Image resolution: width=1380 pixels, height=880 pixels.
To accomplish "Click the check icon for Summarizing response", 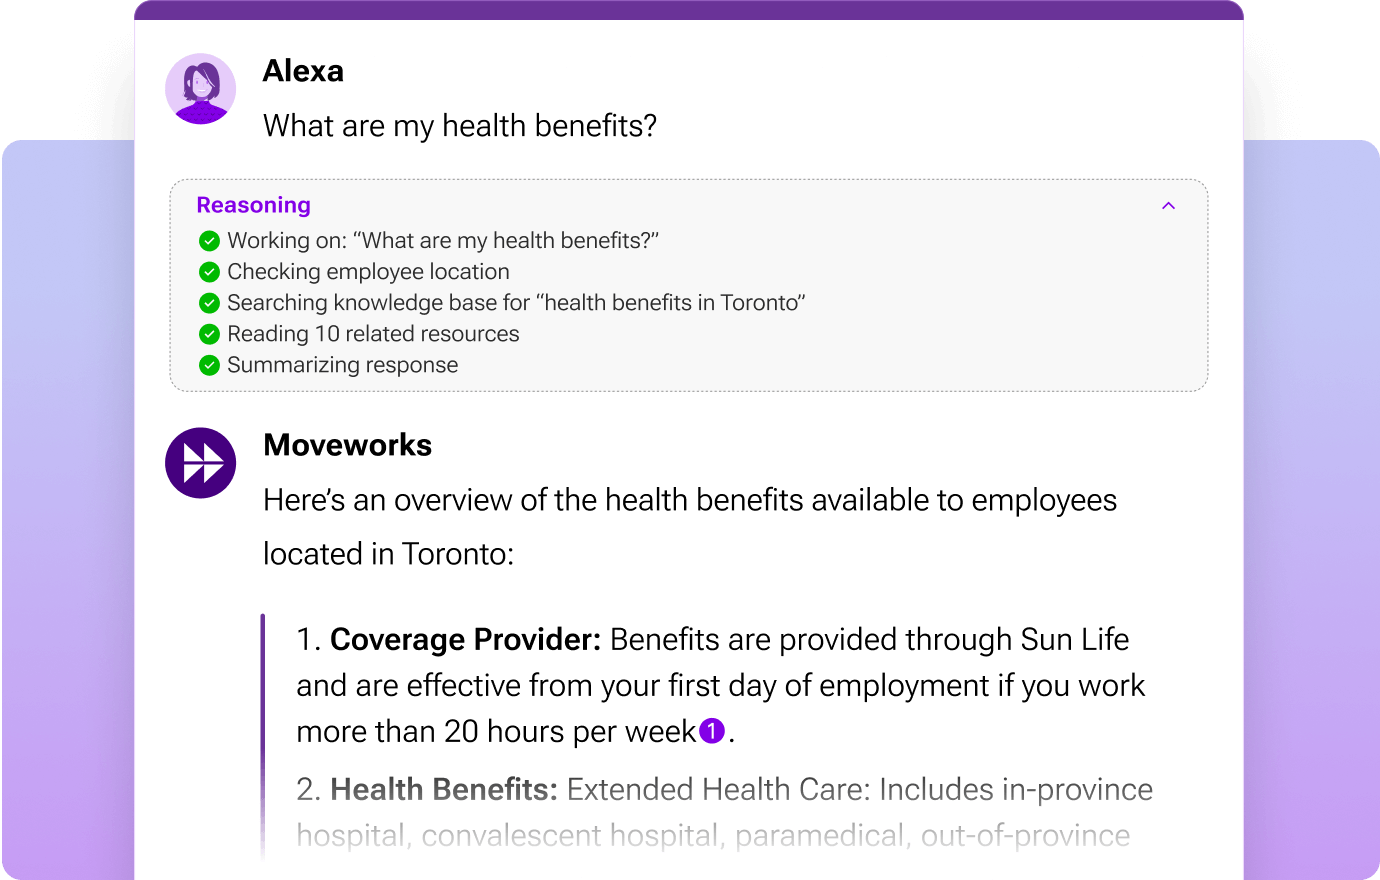I will 209,365.
